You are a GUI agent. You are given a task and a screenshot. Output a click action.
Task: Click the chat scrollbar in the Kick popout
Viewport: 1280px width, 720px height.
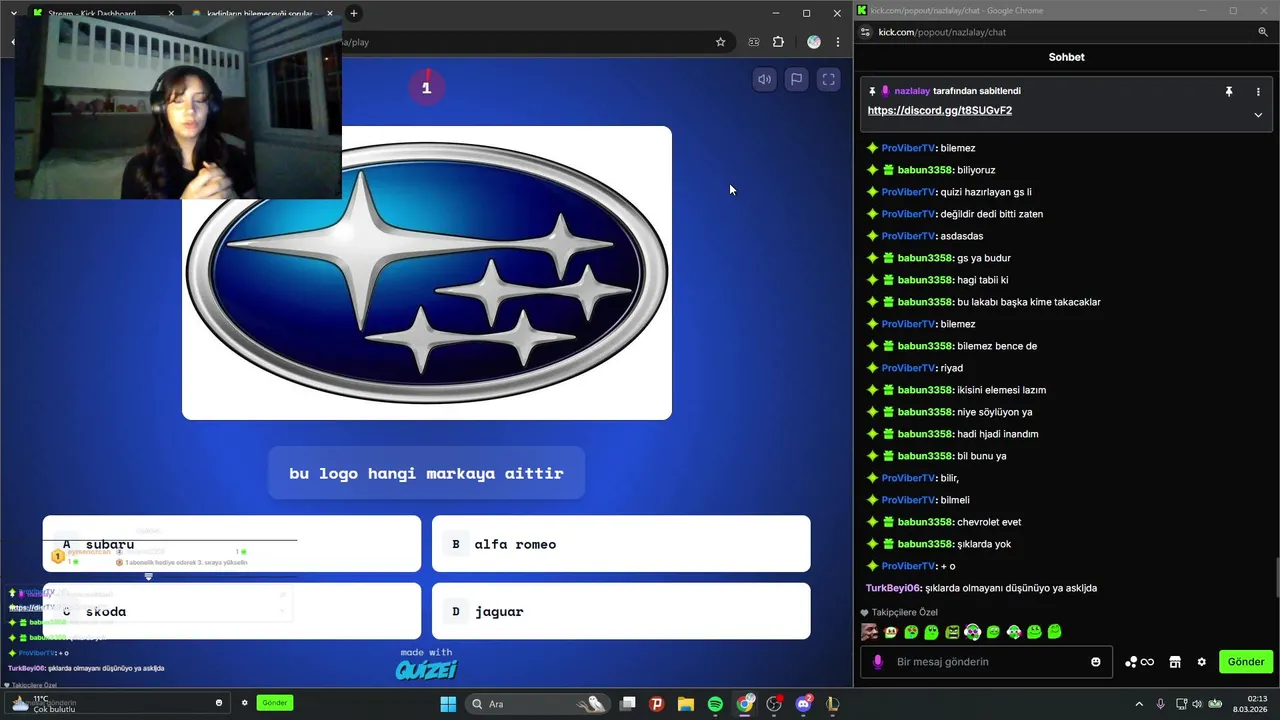(x=1277, y=576)
